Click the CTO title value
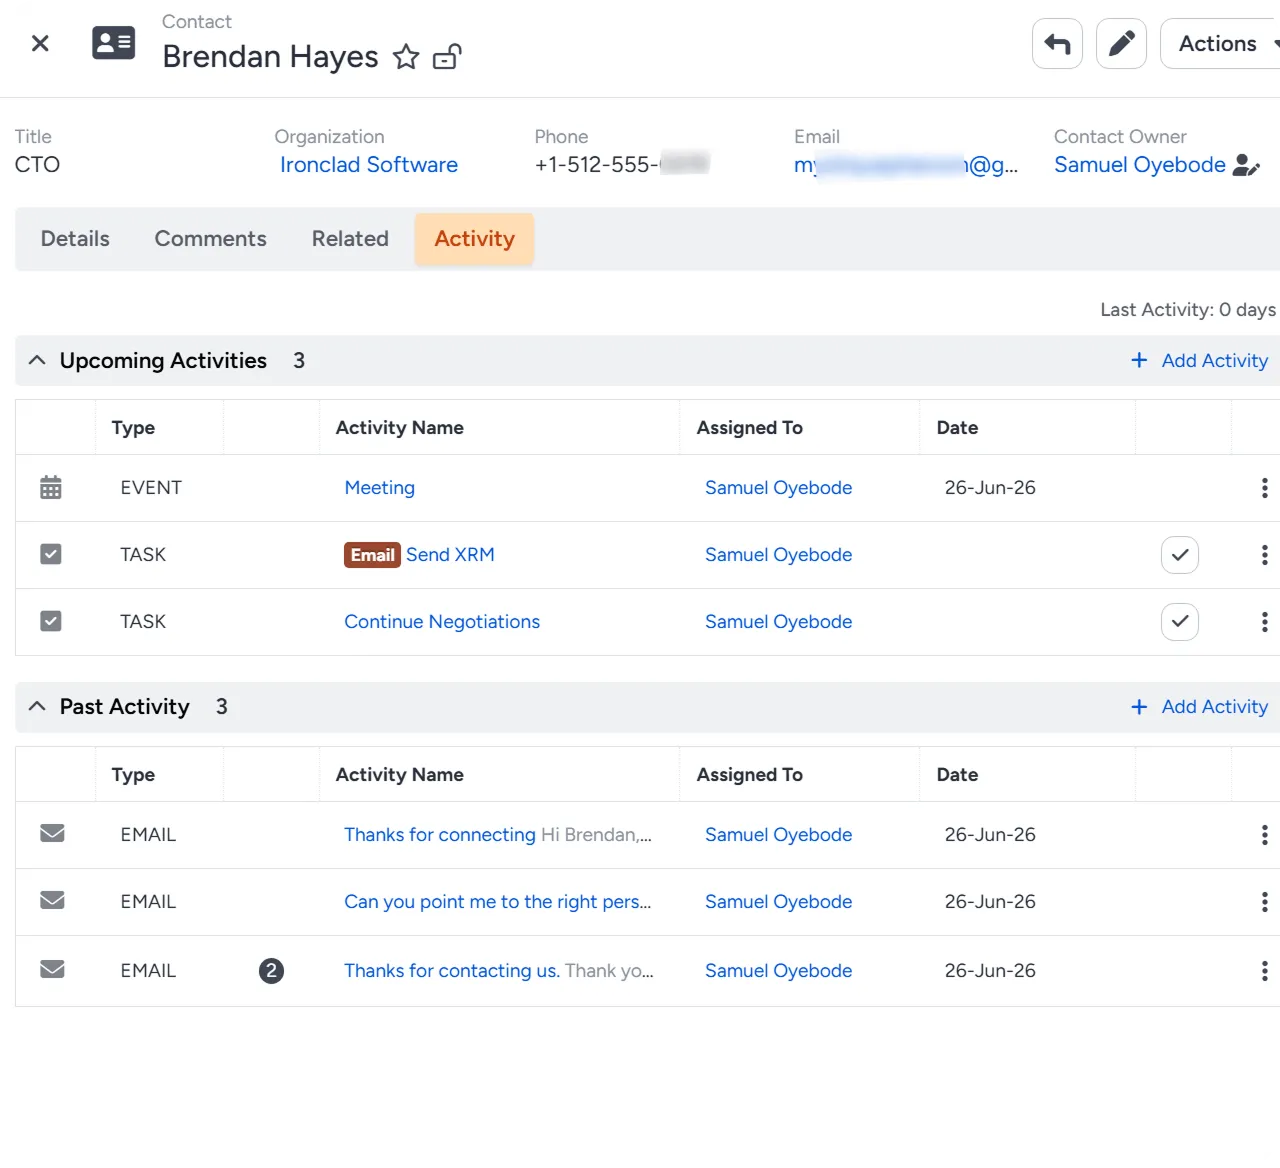This screenshot has height=1168, width=1280. pyautogui.click(x=37, y=165)
